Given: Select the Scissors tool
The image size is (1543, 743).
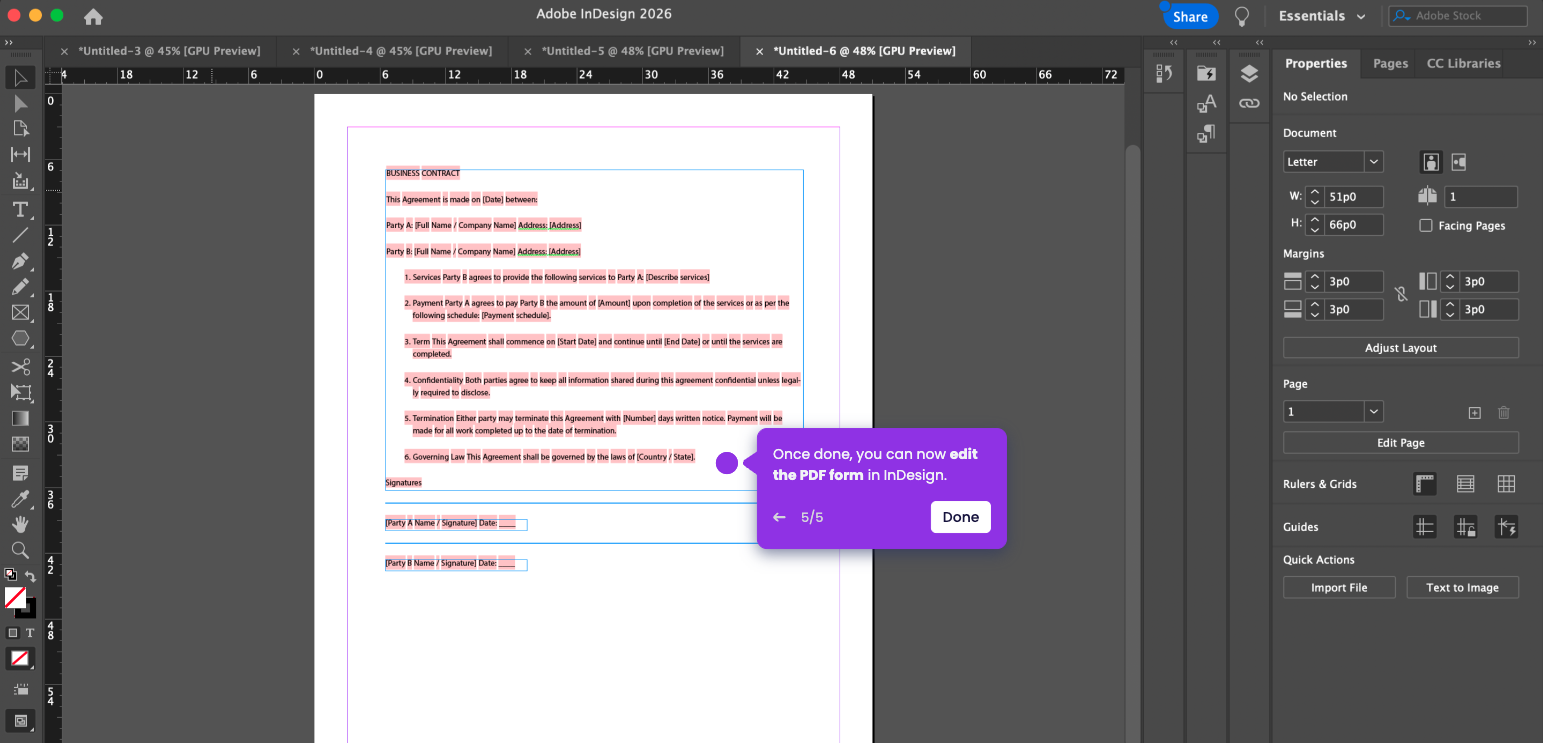Looking at the screenshot, I should [20, 367].
